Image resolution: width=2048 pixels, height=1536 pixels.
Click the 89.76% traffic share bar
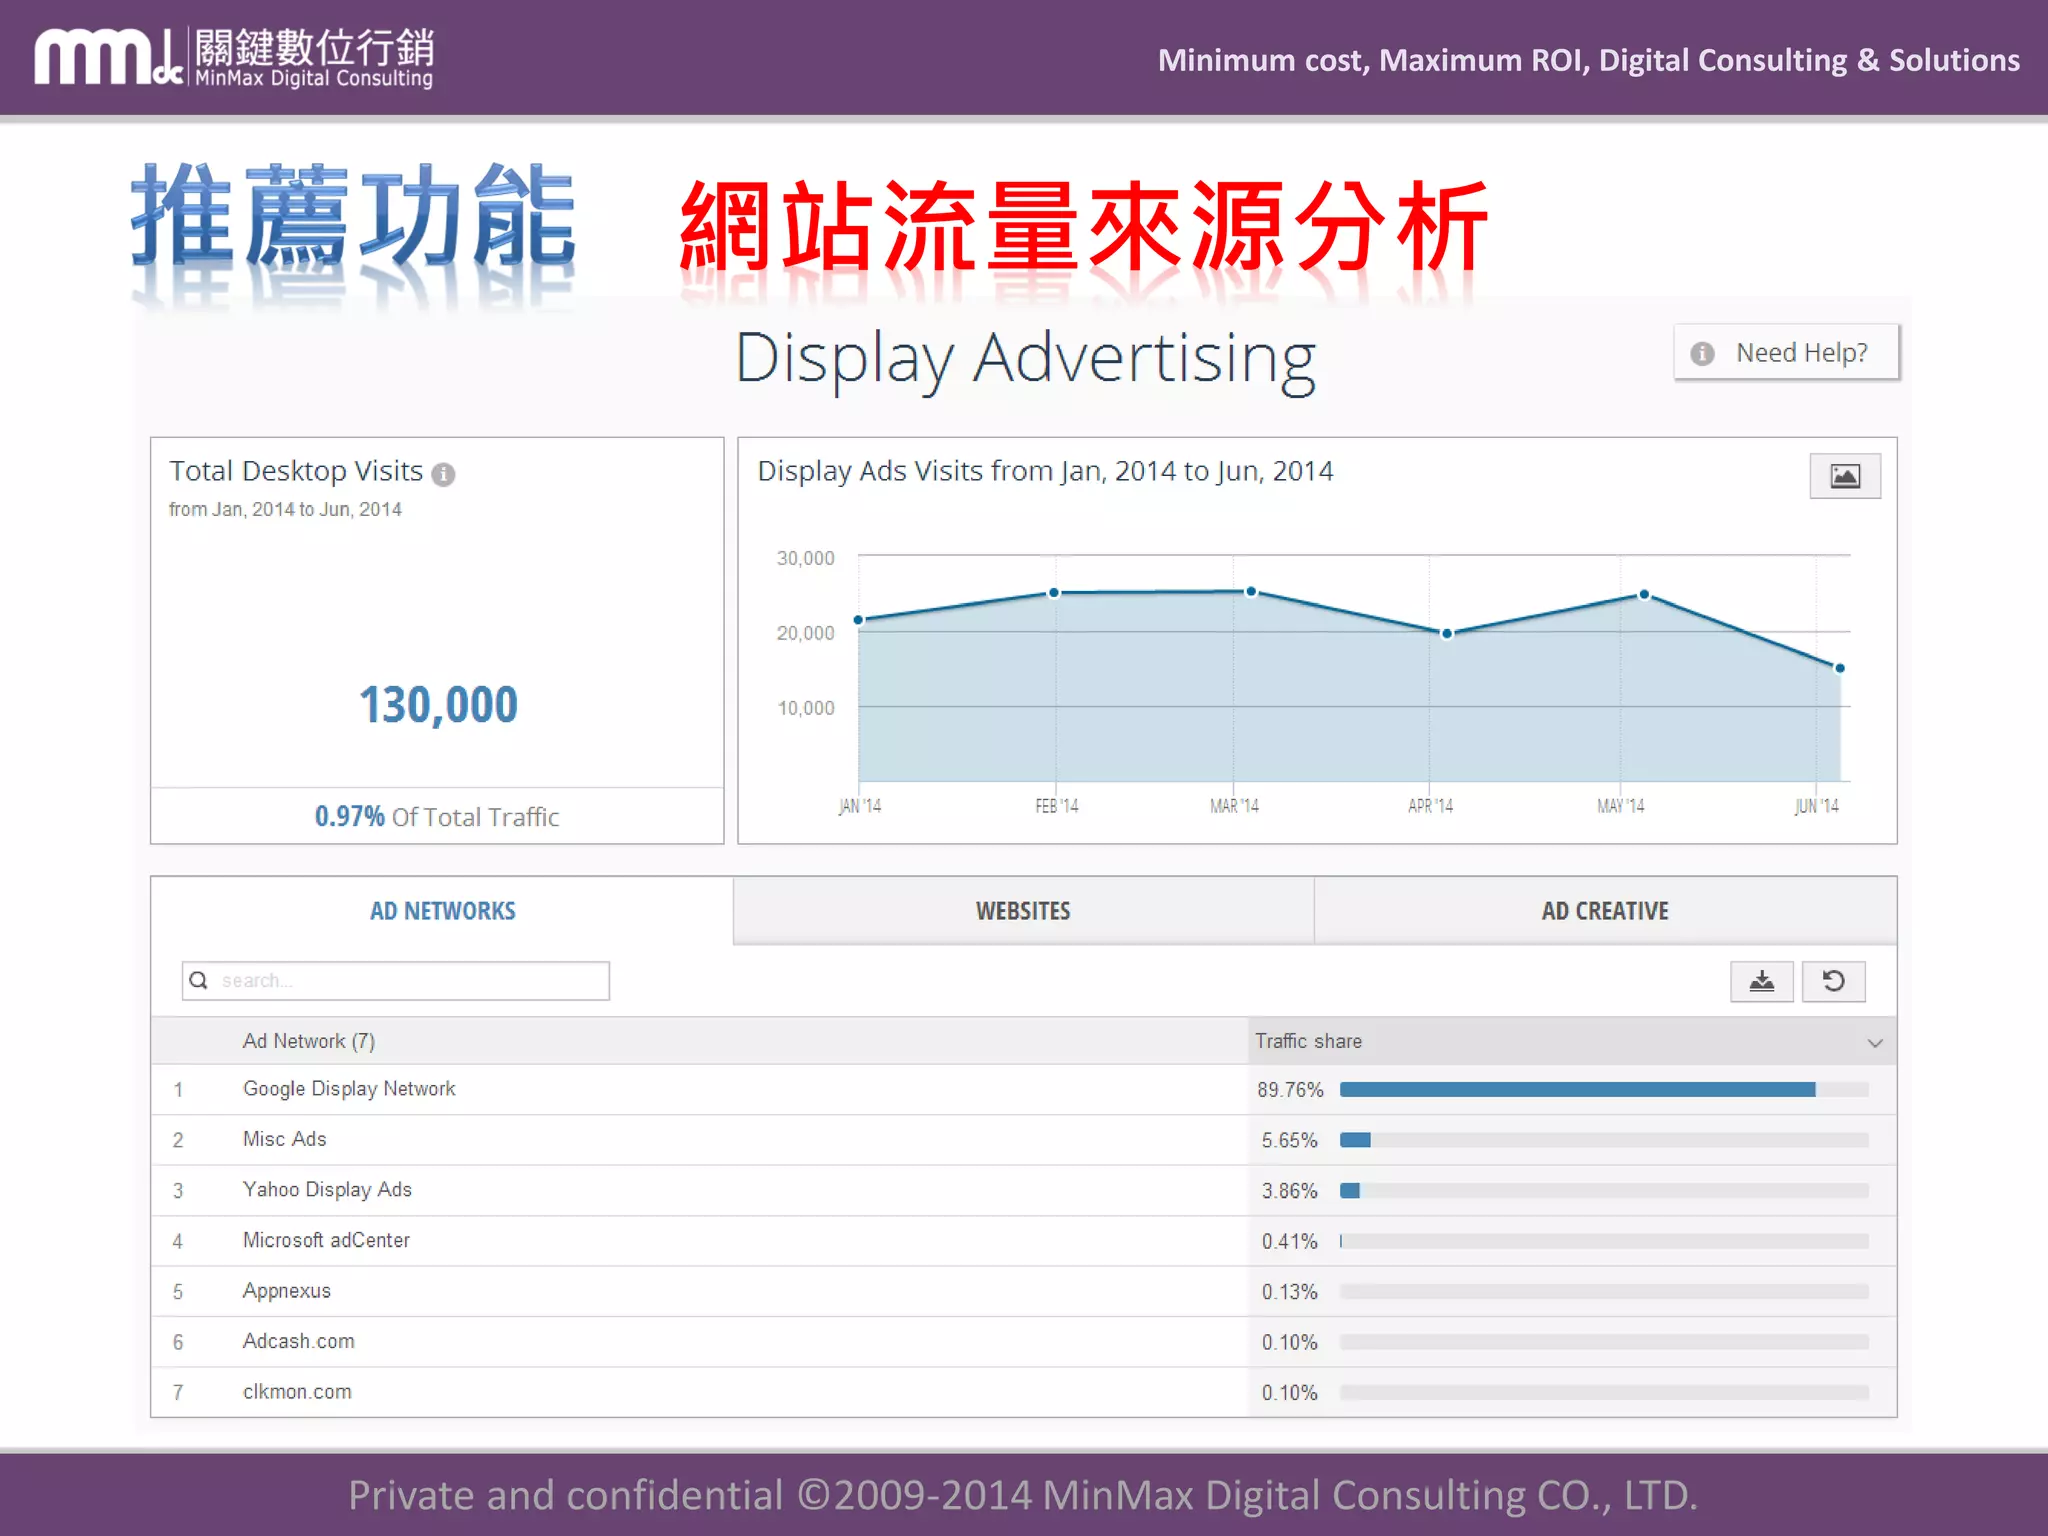(x=1604, y=1089)
